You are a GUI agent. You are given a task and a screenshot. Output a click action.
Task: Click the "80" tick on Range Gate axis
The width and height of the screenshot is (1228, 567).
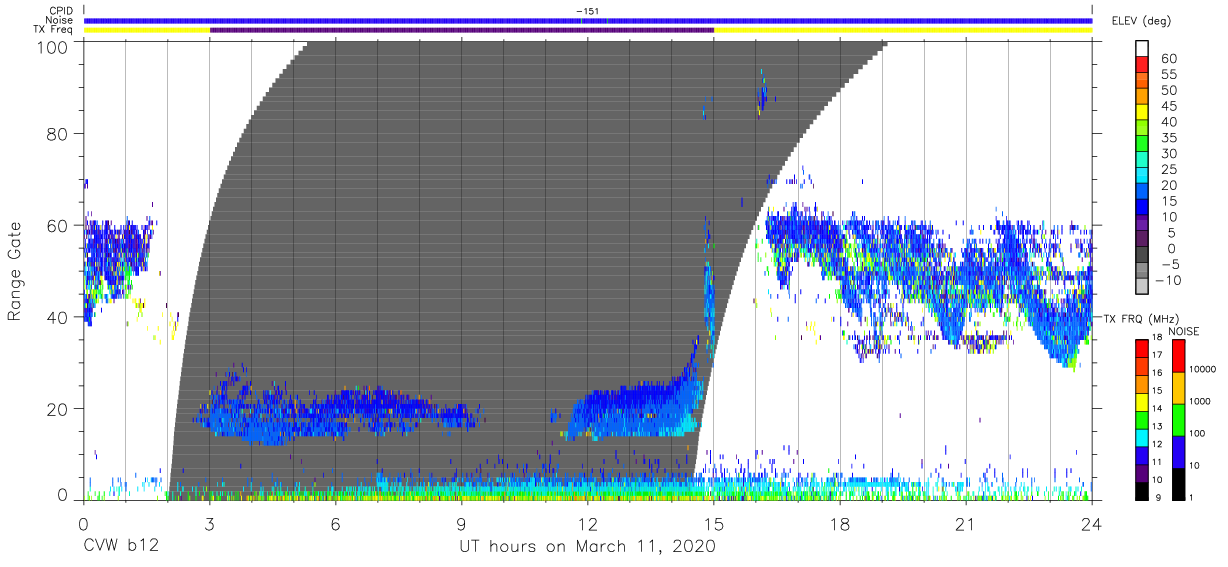[x=59, y=134]
